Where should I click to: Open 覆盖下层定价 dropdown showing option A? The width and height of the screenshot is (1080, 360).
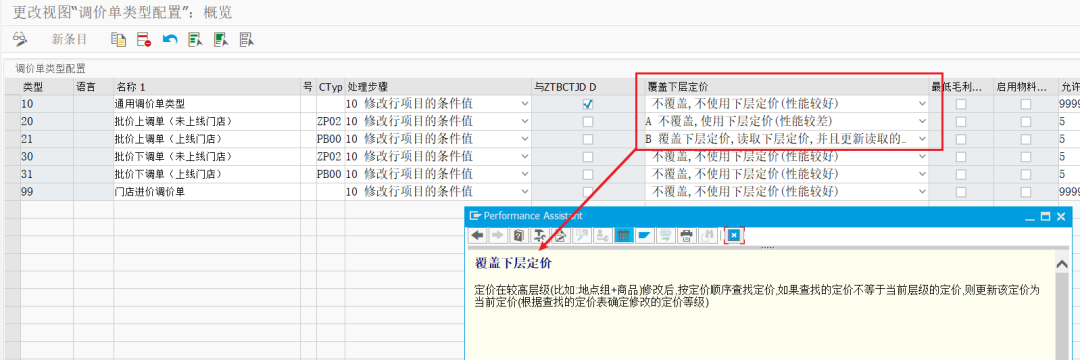[x=922, y=121]
